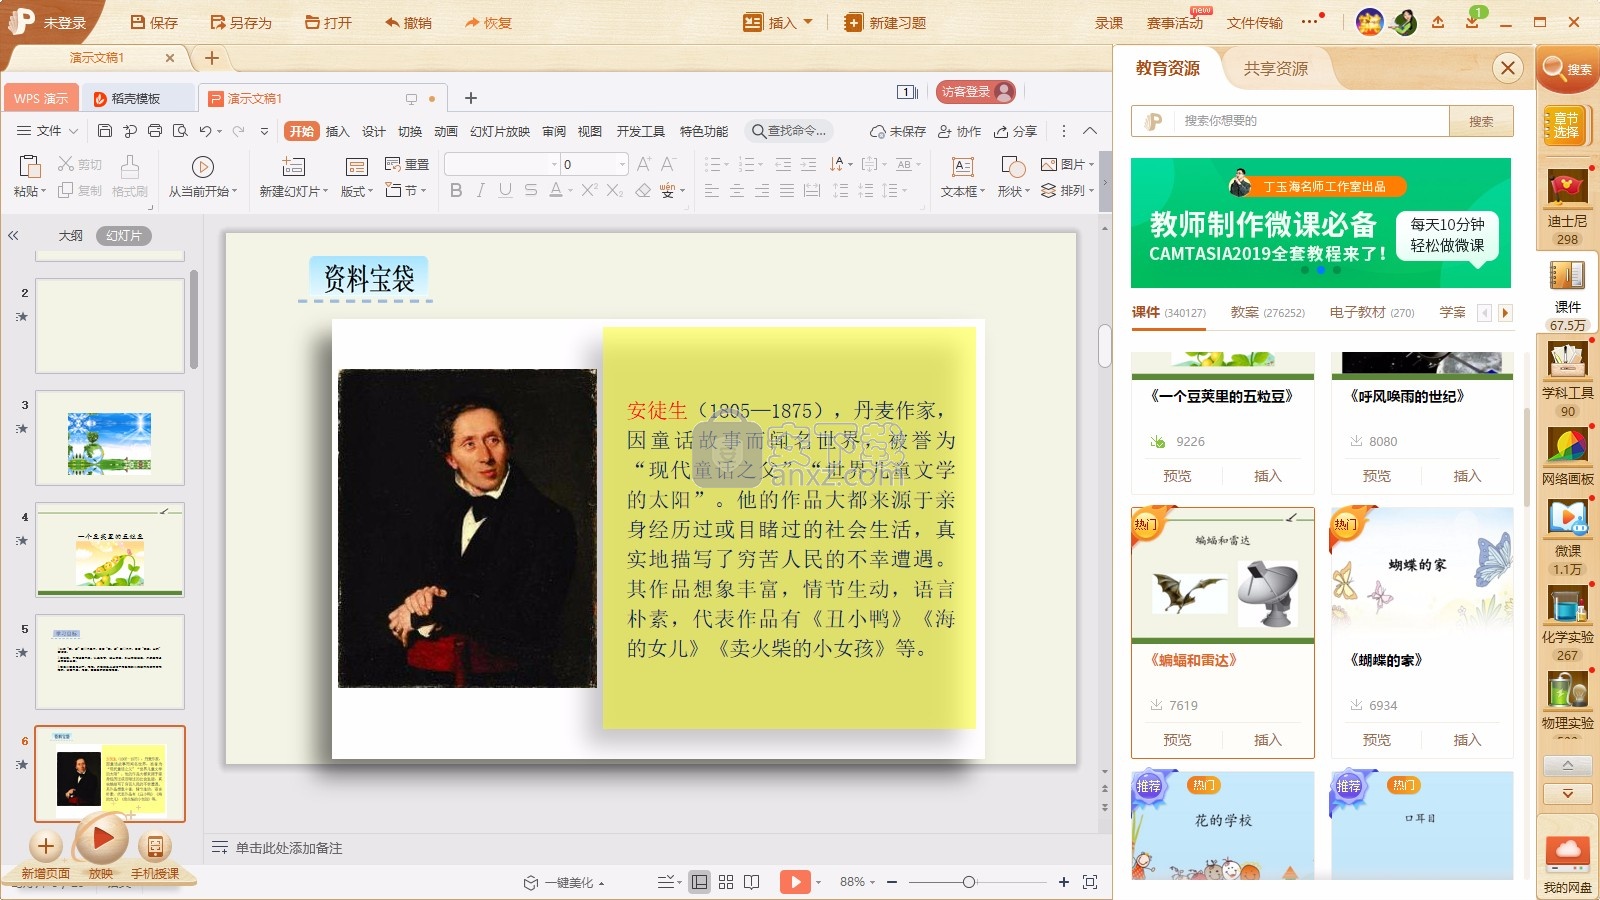The image size is (1600, 900).
Task: Click zoom slider handle
Action: [x=968, y=882]
